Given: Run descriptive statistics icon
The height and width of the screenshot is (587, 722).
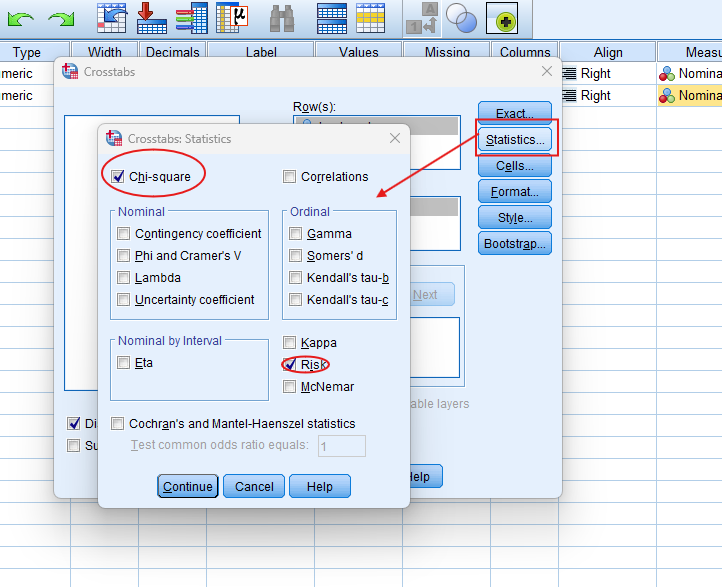Looking at the screenshot, I should pyautogui.click(x=232, y=18).
